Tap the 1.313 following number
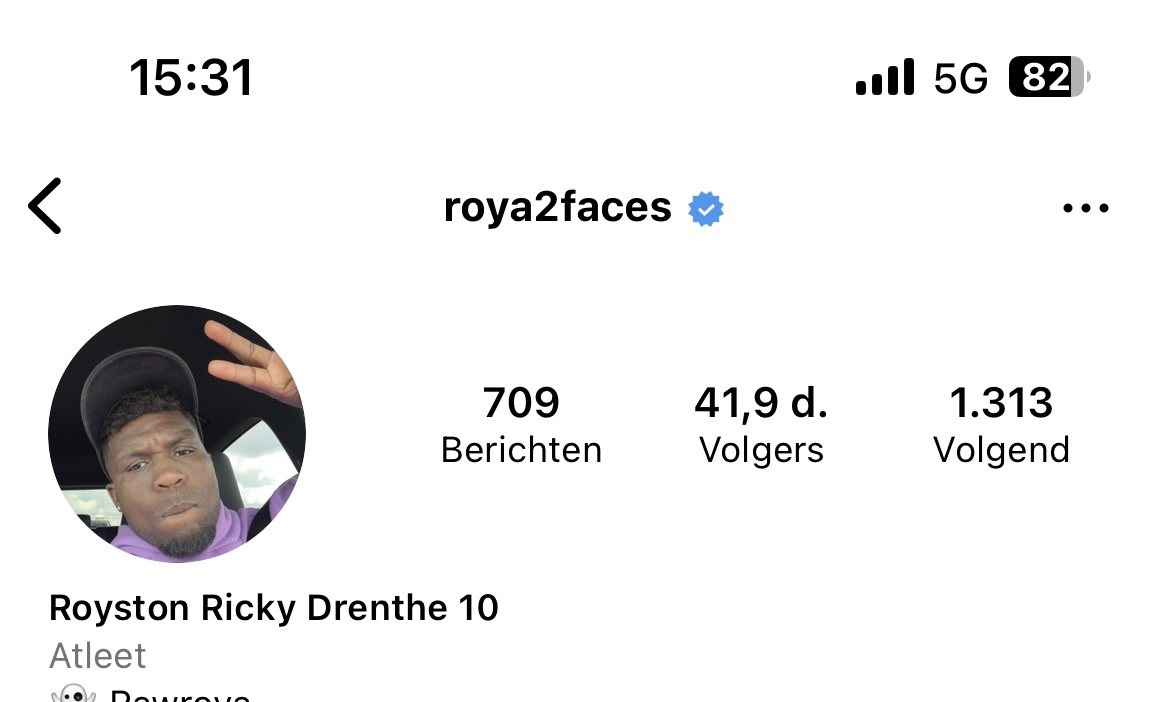Image resolution: width=1170 pixels, height=702 pixels. pyautogui.click(x=1001, y=403)
